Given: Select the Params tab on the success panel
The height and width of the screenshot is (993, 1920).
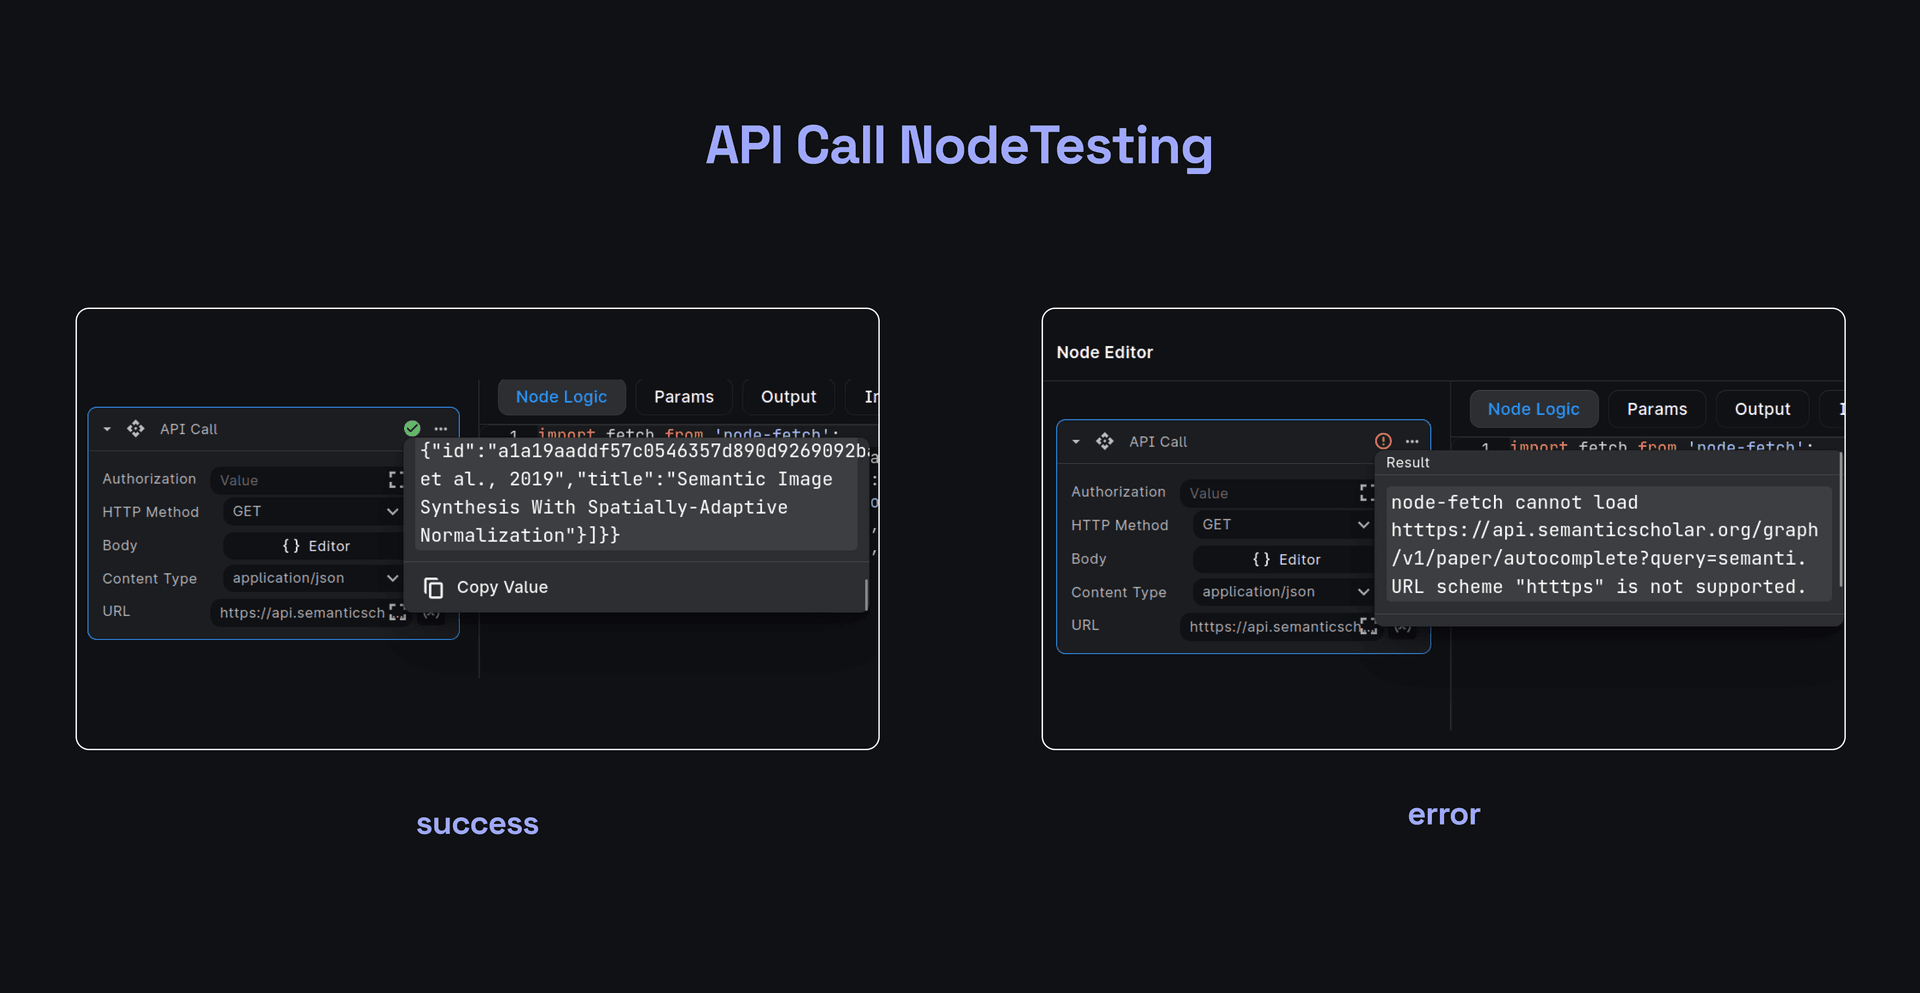Looking at the screenshot, I should point(684,396).
